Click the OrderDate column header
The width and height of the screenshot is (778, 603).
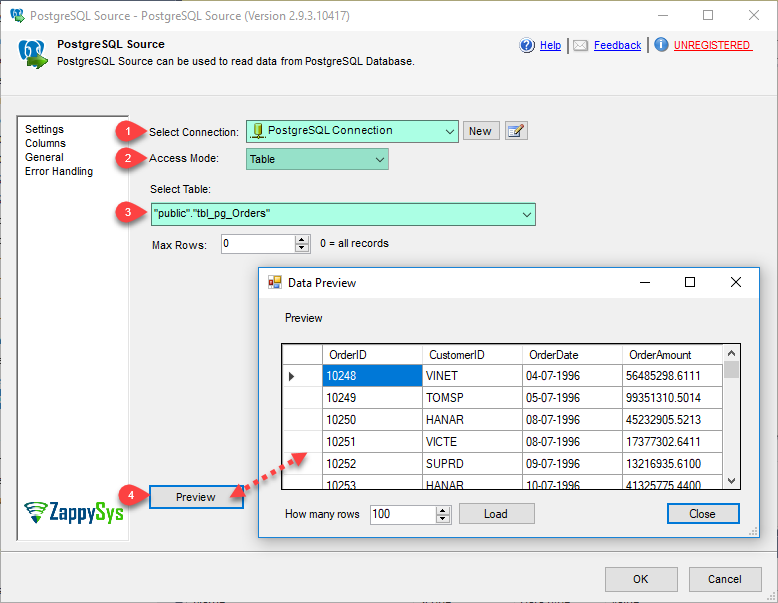point(572,355)
